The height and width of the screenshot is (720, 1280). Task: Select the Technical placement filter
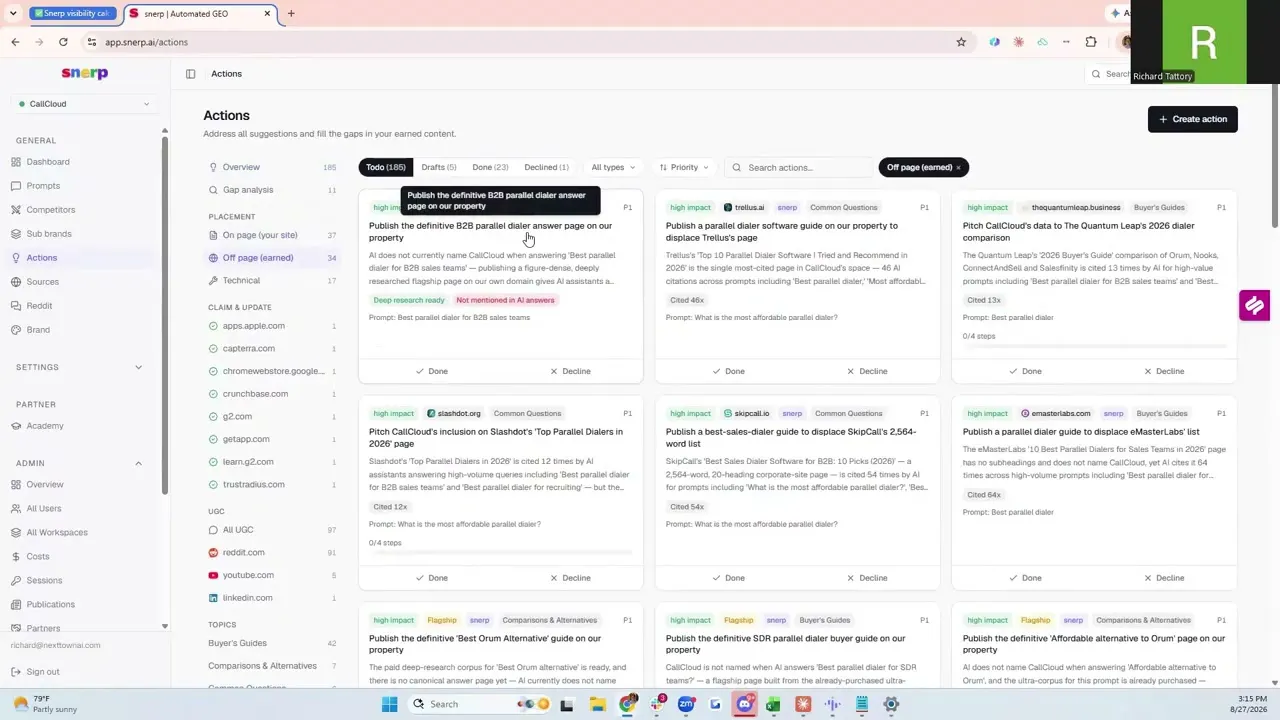[x=272, y=281]
